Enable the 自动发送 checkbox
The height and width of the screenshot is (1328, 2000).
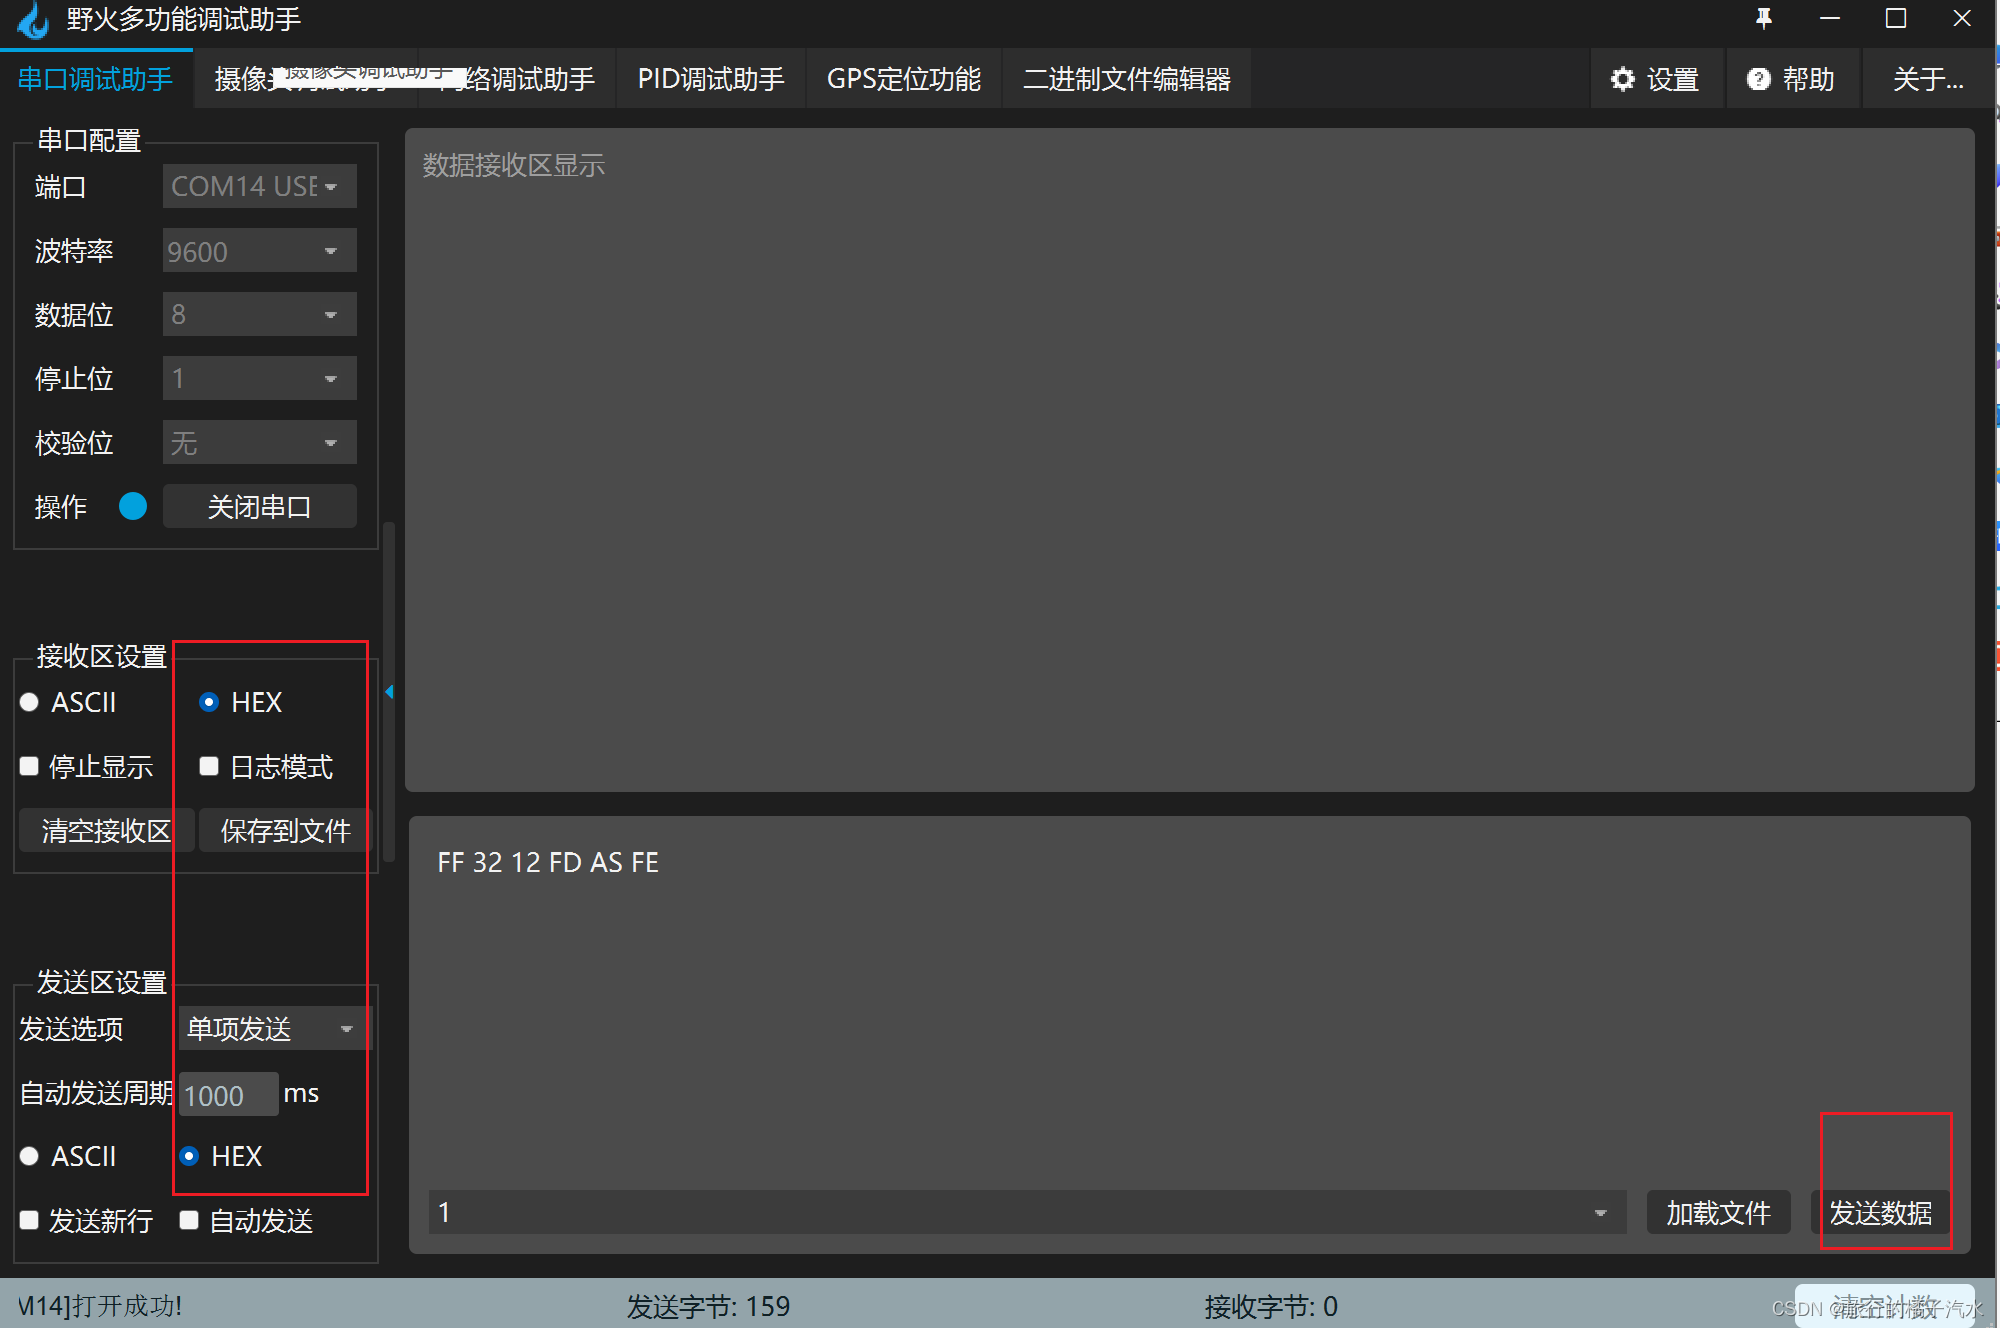click(x=189, y=1220)
